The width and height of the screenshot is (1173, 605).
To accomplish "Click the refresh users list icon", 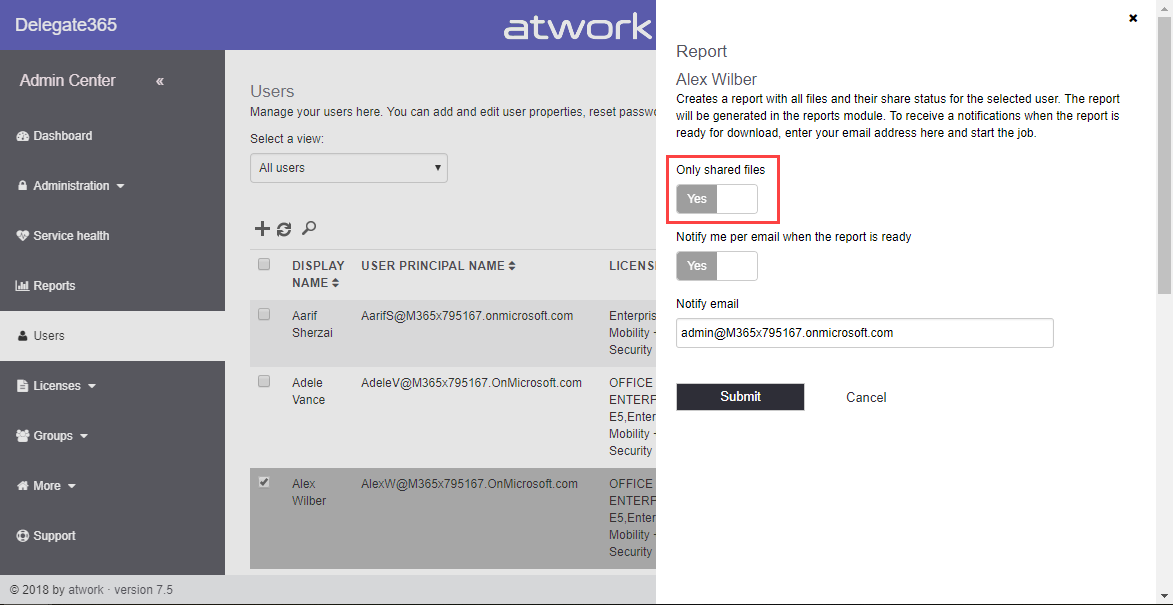I will (284, 229).
